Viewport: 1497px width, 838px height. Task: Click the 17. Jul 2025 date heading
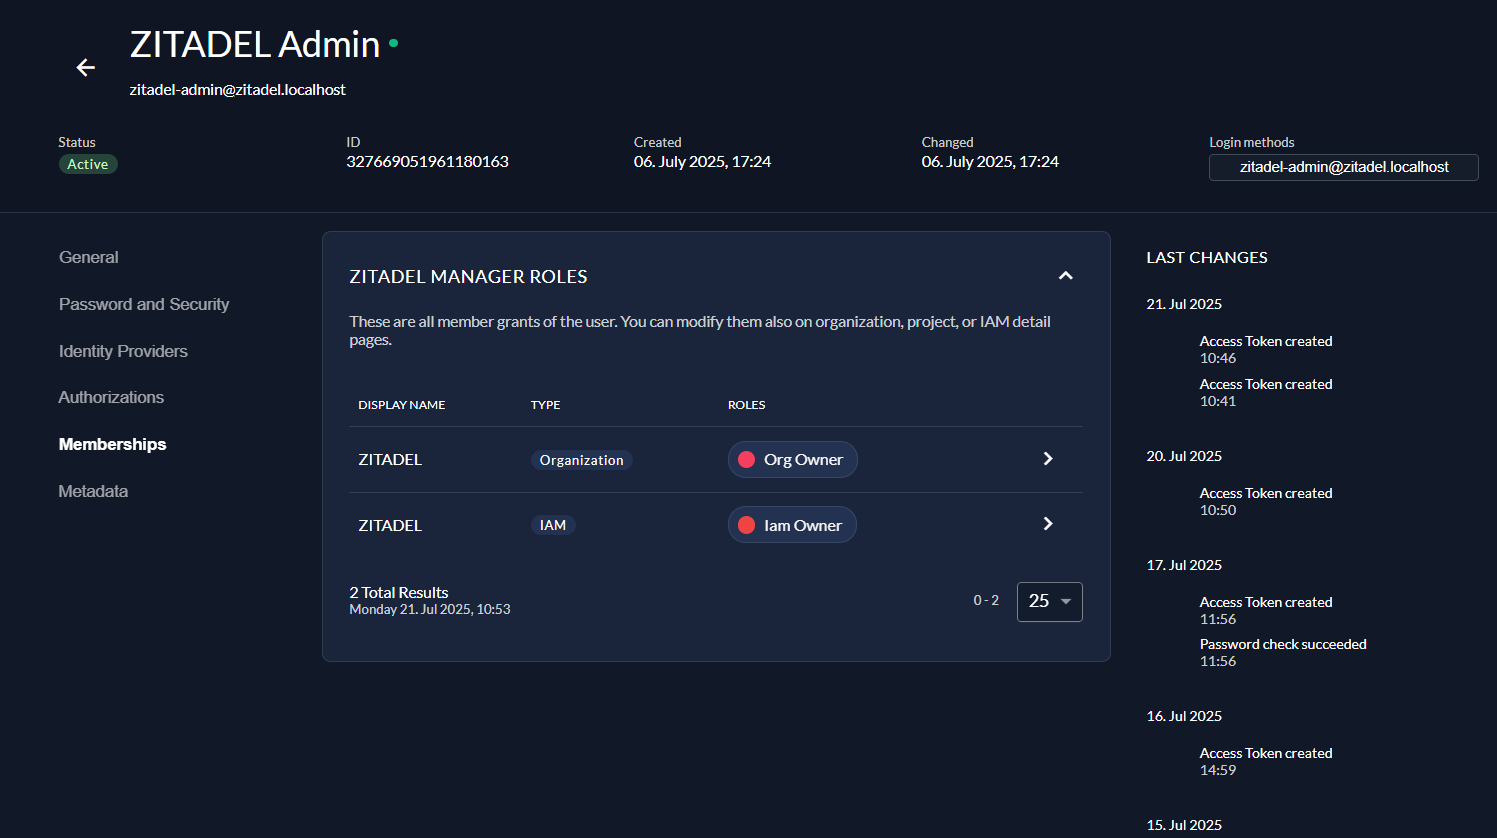click(1184, 565)
